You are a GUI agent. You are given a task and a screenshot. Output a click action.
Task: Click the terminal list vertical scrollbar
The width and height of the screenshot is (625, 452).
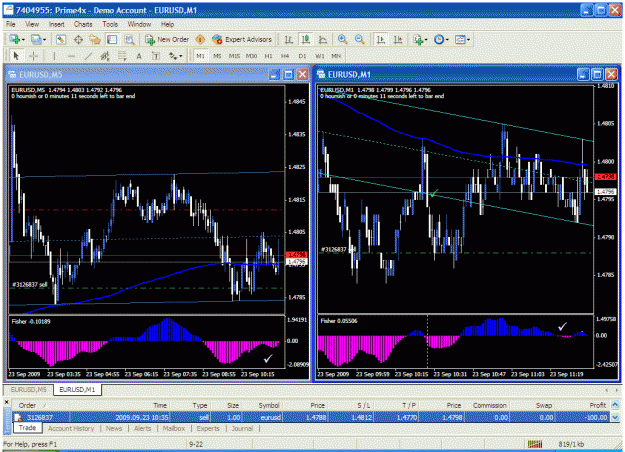tap(615, 411)
